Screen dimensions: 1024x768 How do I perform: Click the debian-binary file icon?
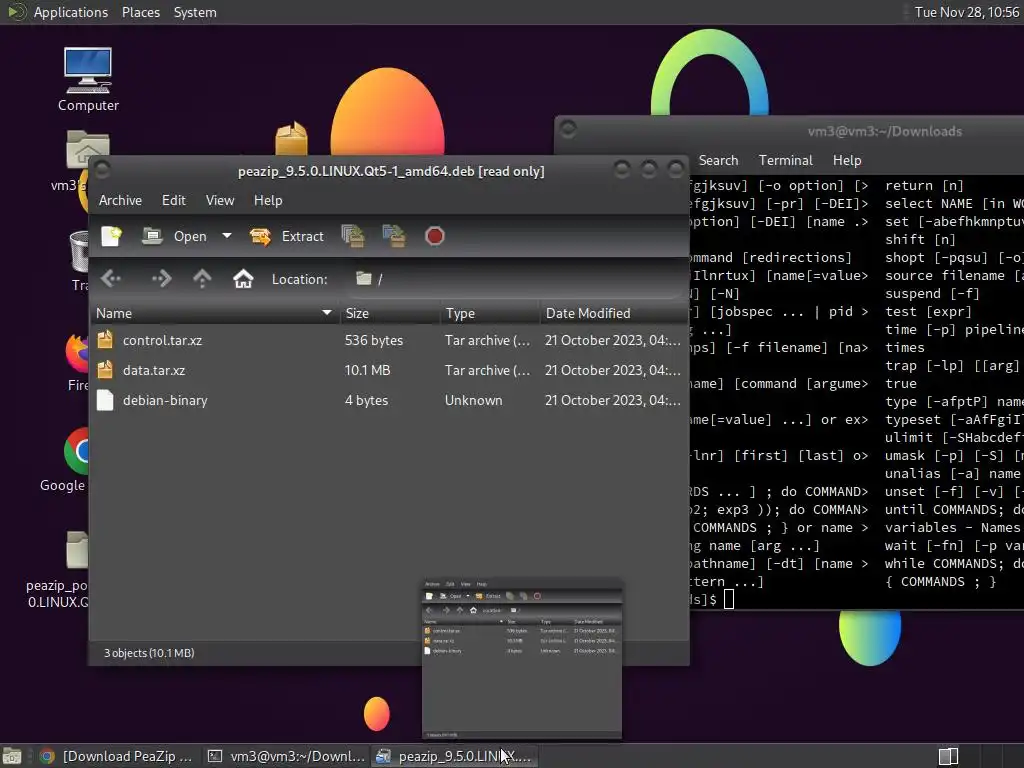pos(105,400)
